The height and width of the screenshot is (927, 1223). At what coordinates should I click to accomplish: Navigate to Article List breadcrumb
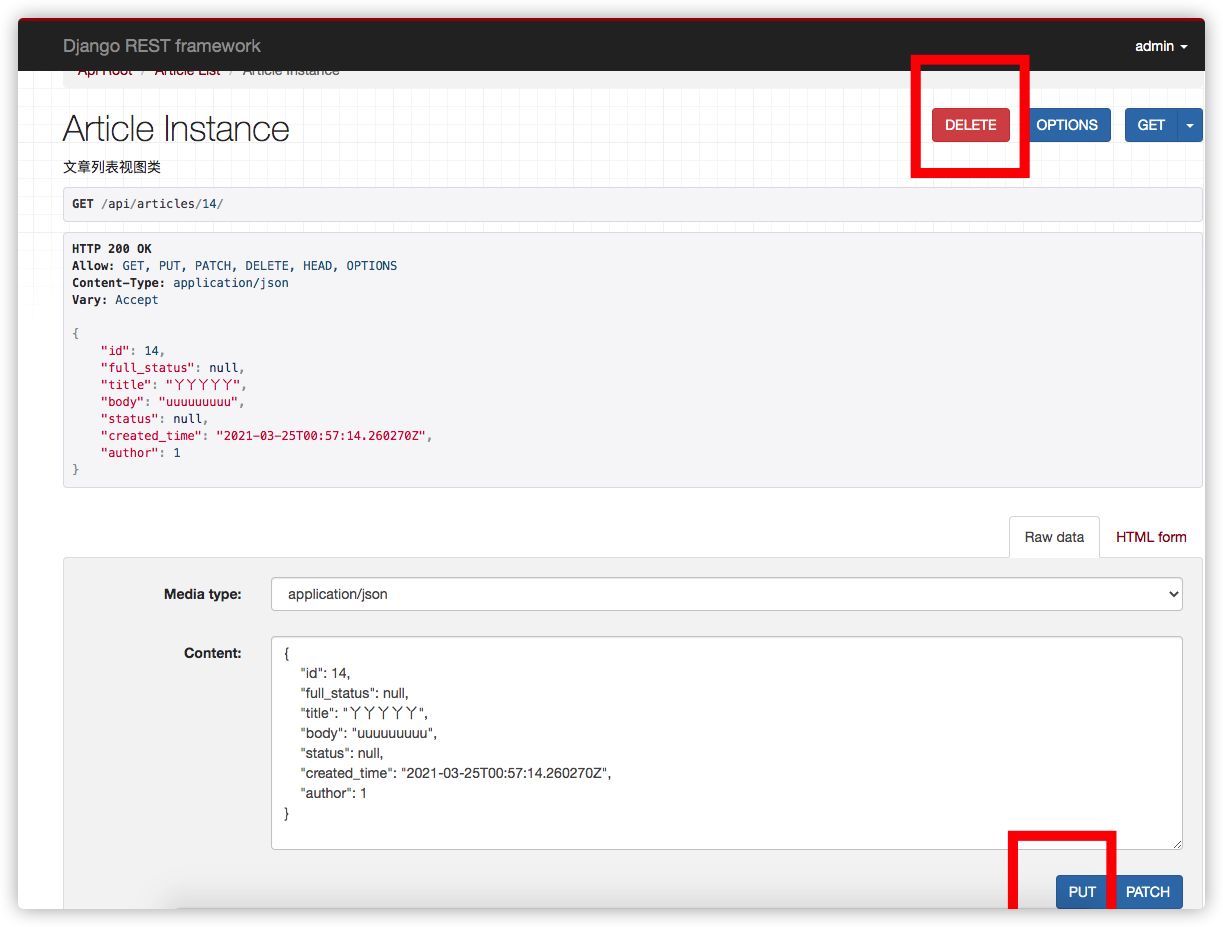(187, 72)
